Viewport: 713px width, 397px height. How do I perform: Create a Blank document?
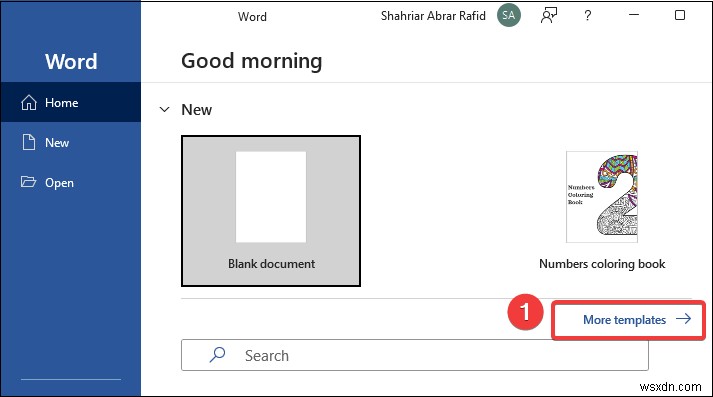[x=271, y=211]
